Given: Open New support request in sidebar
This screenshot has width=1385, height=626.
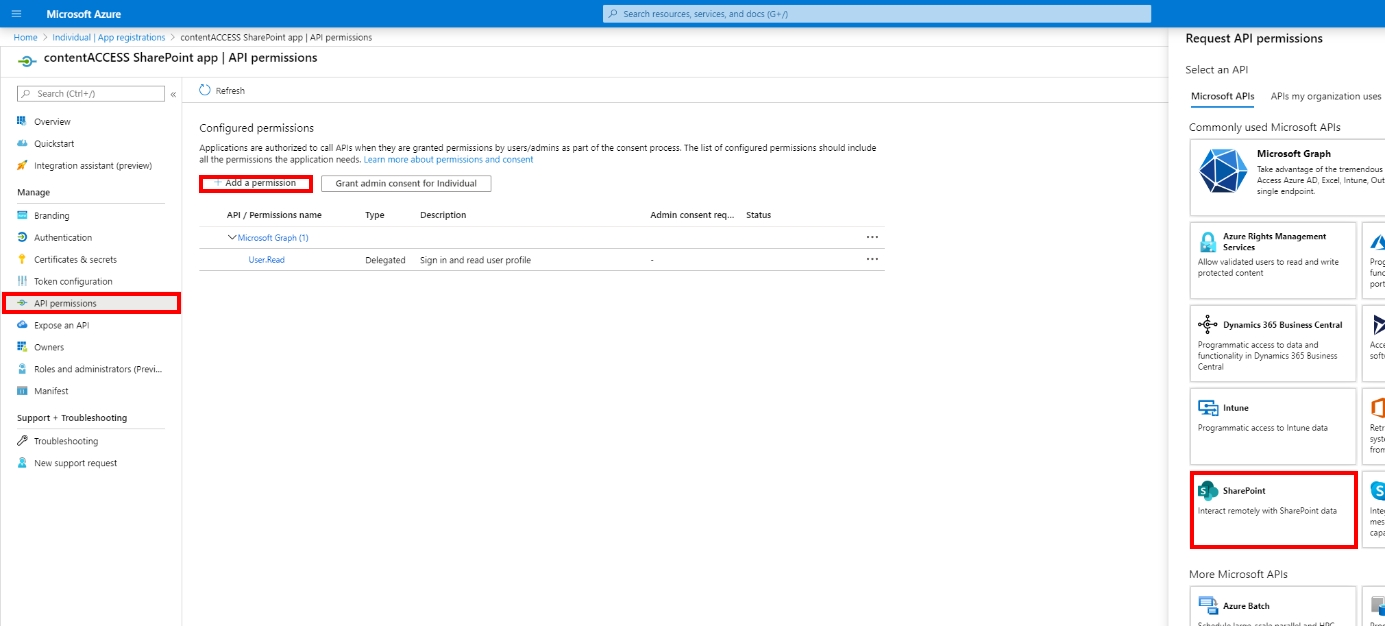Looking at the screenshot, I should point(76,463).
